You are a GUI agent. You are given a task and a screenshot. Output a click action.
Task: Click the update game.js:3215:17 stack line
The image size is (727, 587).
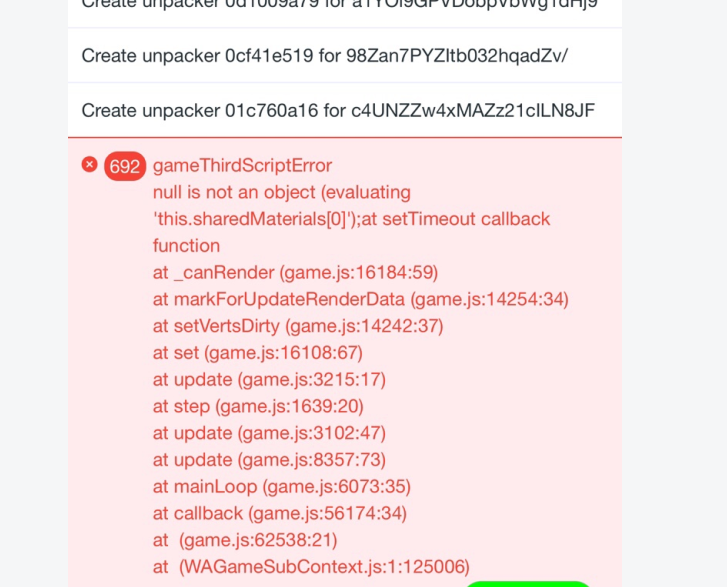(269, 380)
